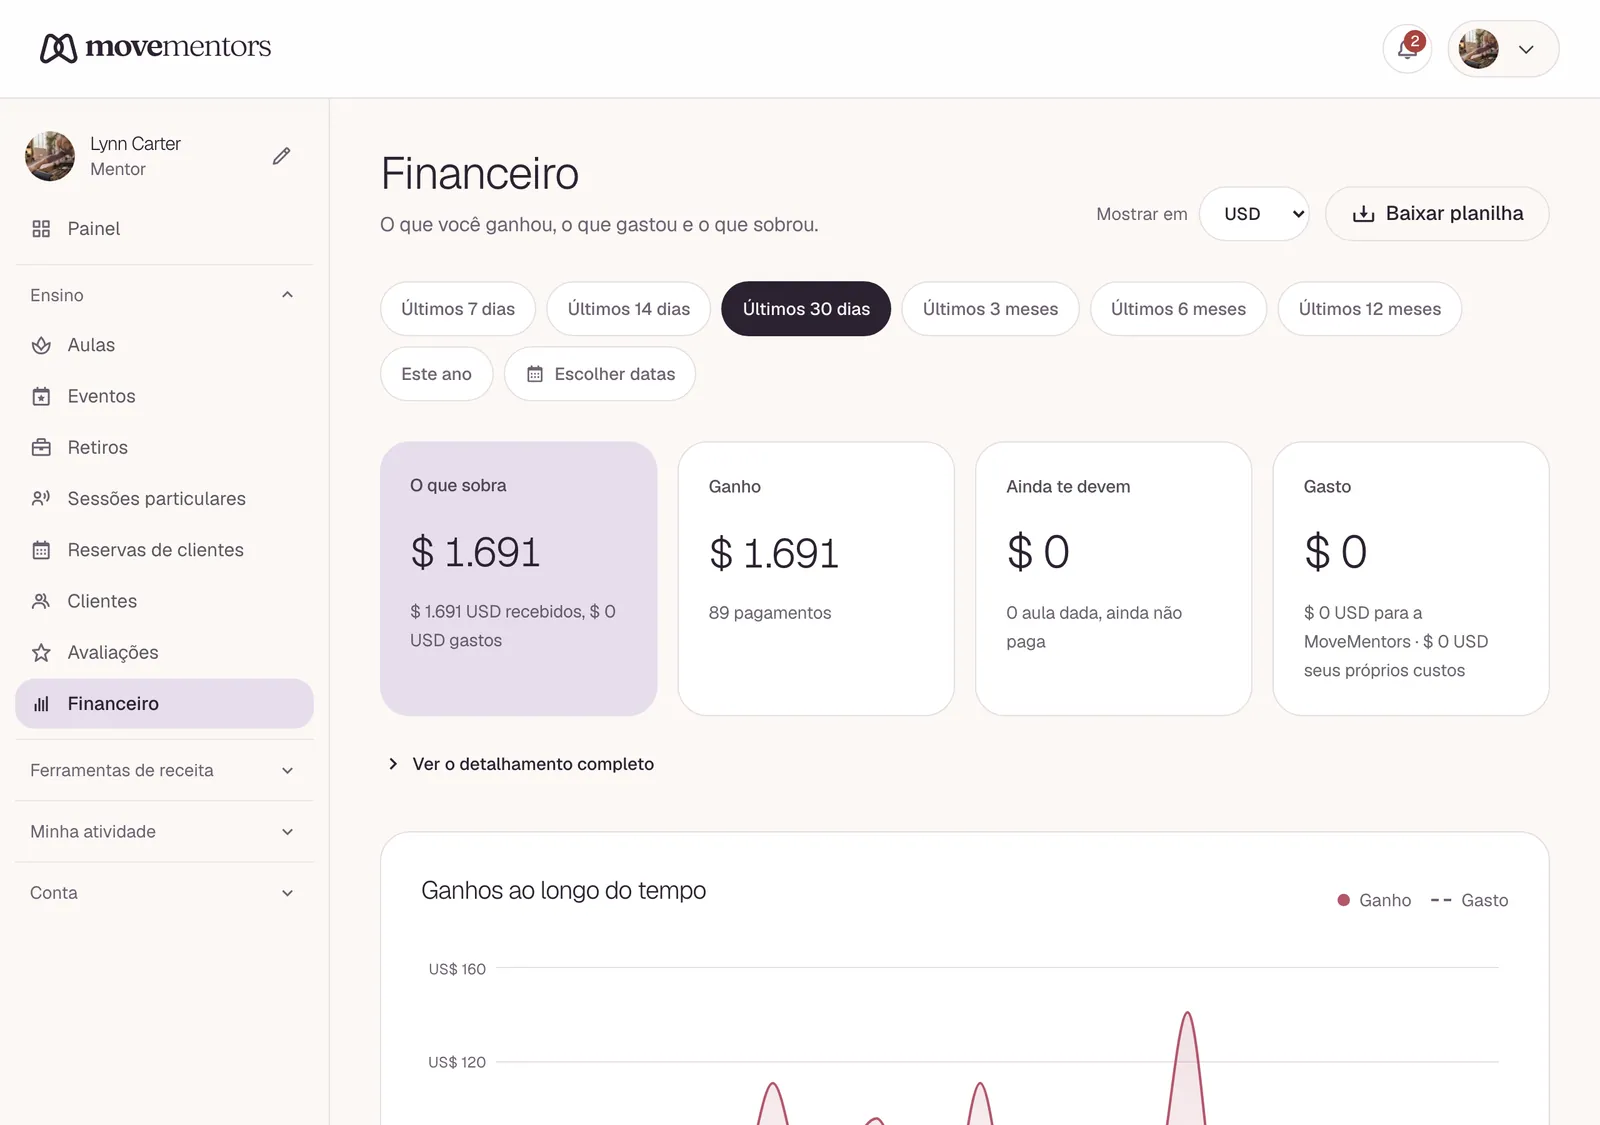Go to Painel in sidebar
Image resolution: width=1600 pixels, height=1125 pixels.
point(164,229)
